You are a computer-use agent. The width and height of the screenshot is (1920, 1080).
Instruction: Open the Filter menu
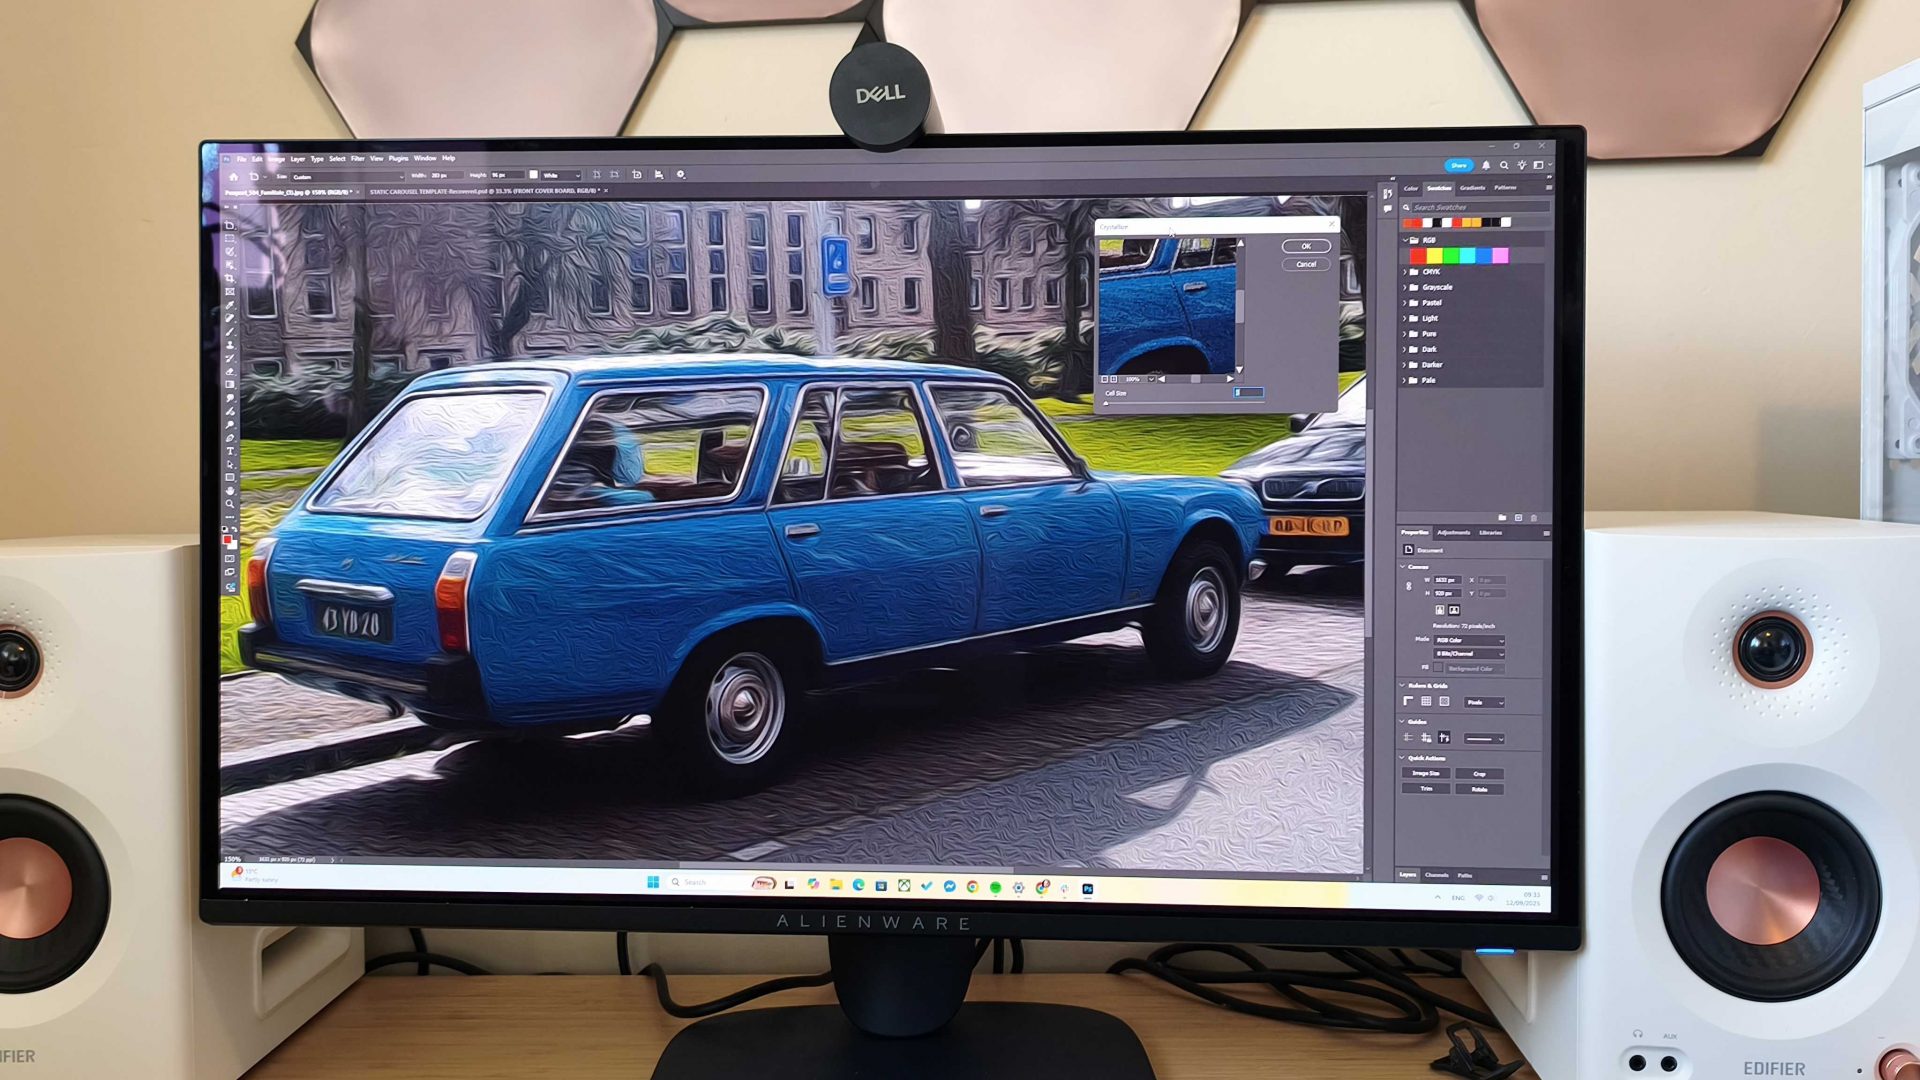tap(357, 158)
